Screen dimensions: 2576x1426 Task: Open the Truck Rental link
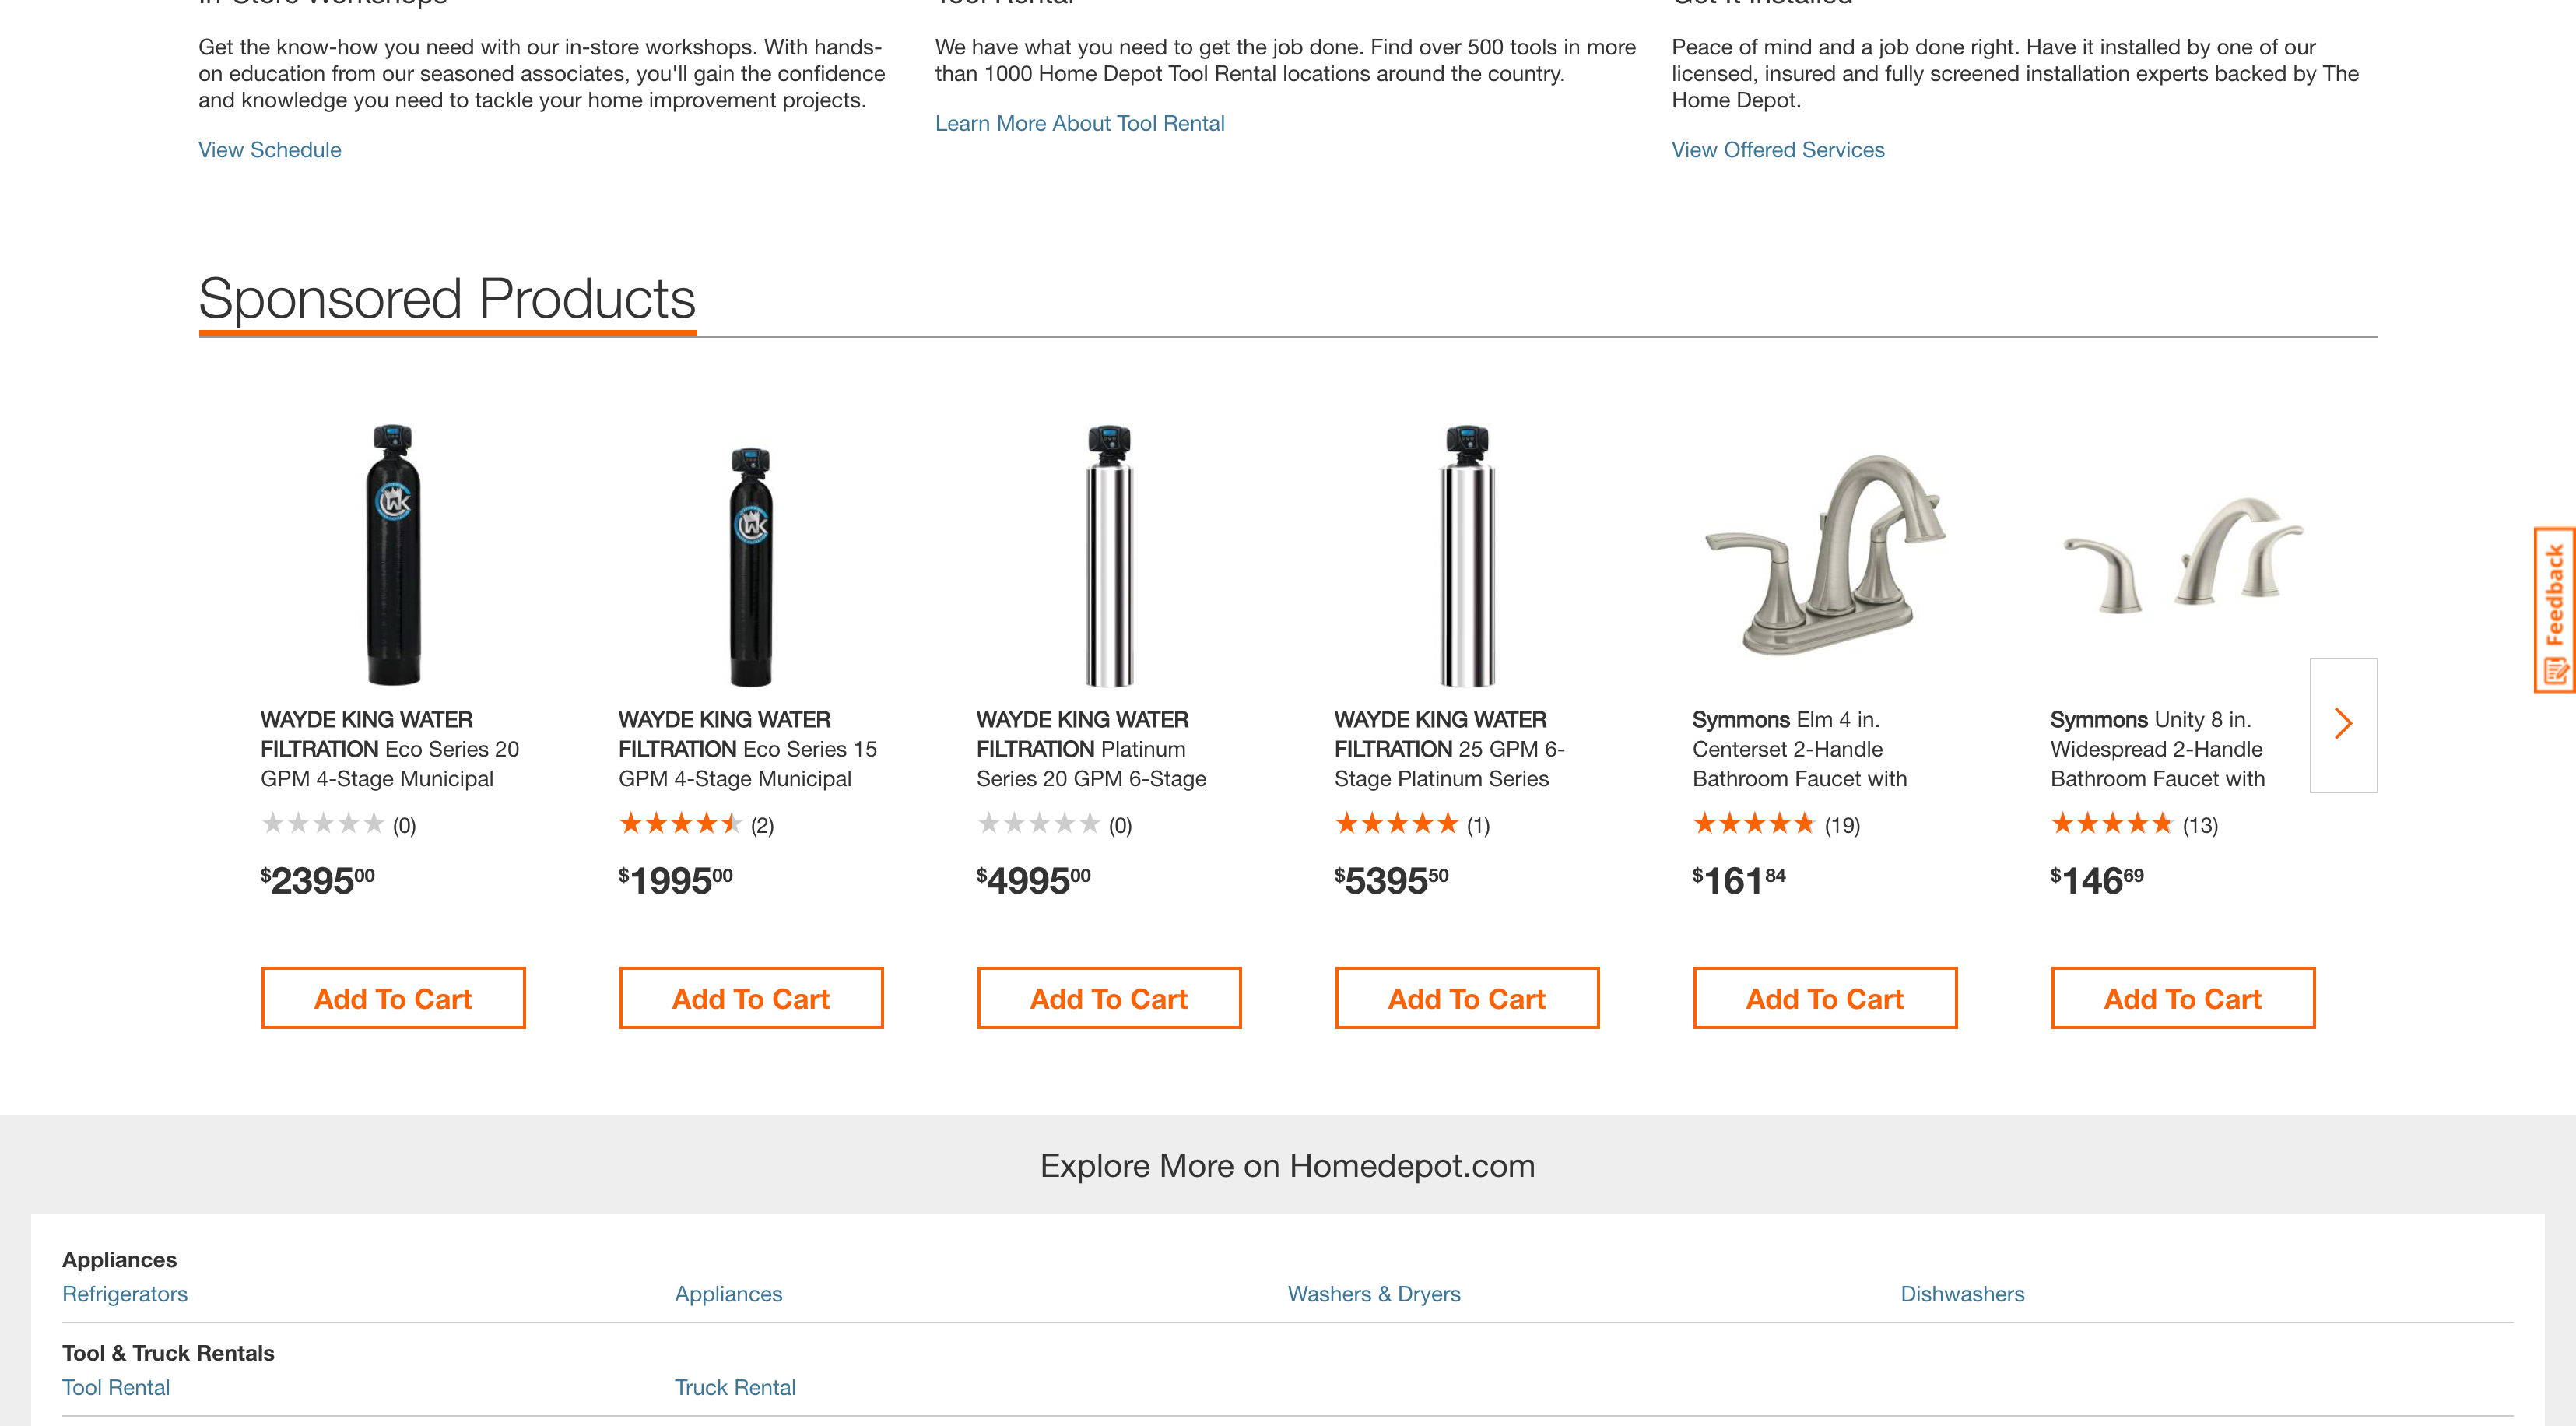pyautogui.click(x=735, y=1387)
